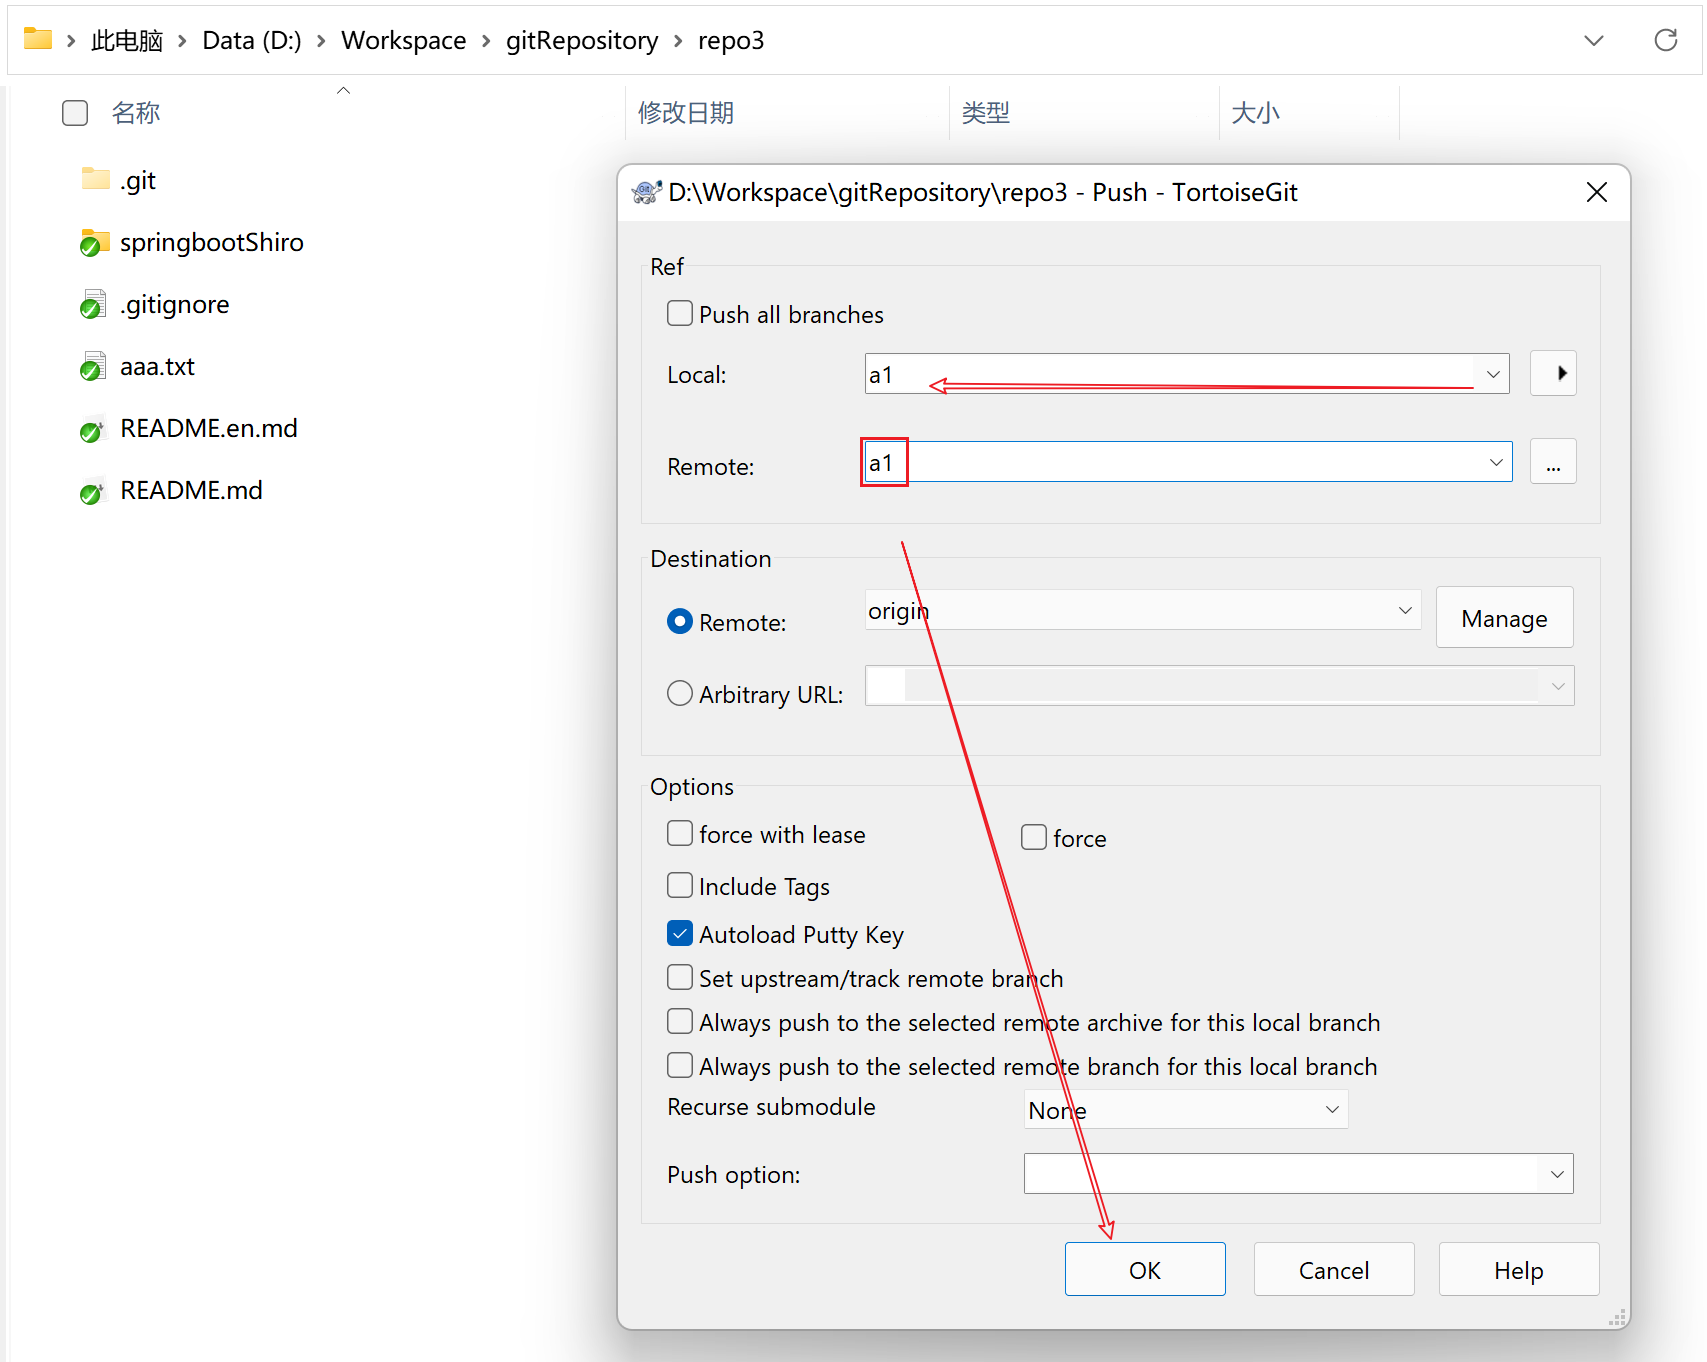This screenshot has width=1707, height=1362.
Task: Enable Push all branches checkbox
Action: pos(680,314)
